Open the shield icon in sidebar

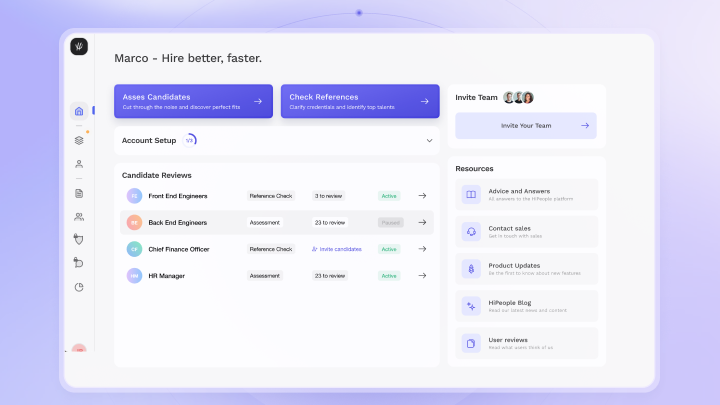[x=79, y=239]
